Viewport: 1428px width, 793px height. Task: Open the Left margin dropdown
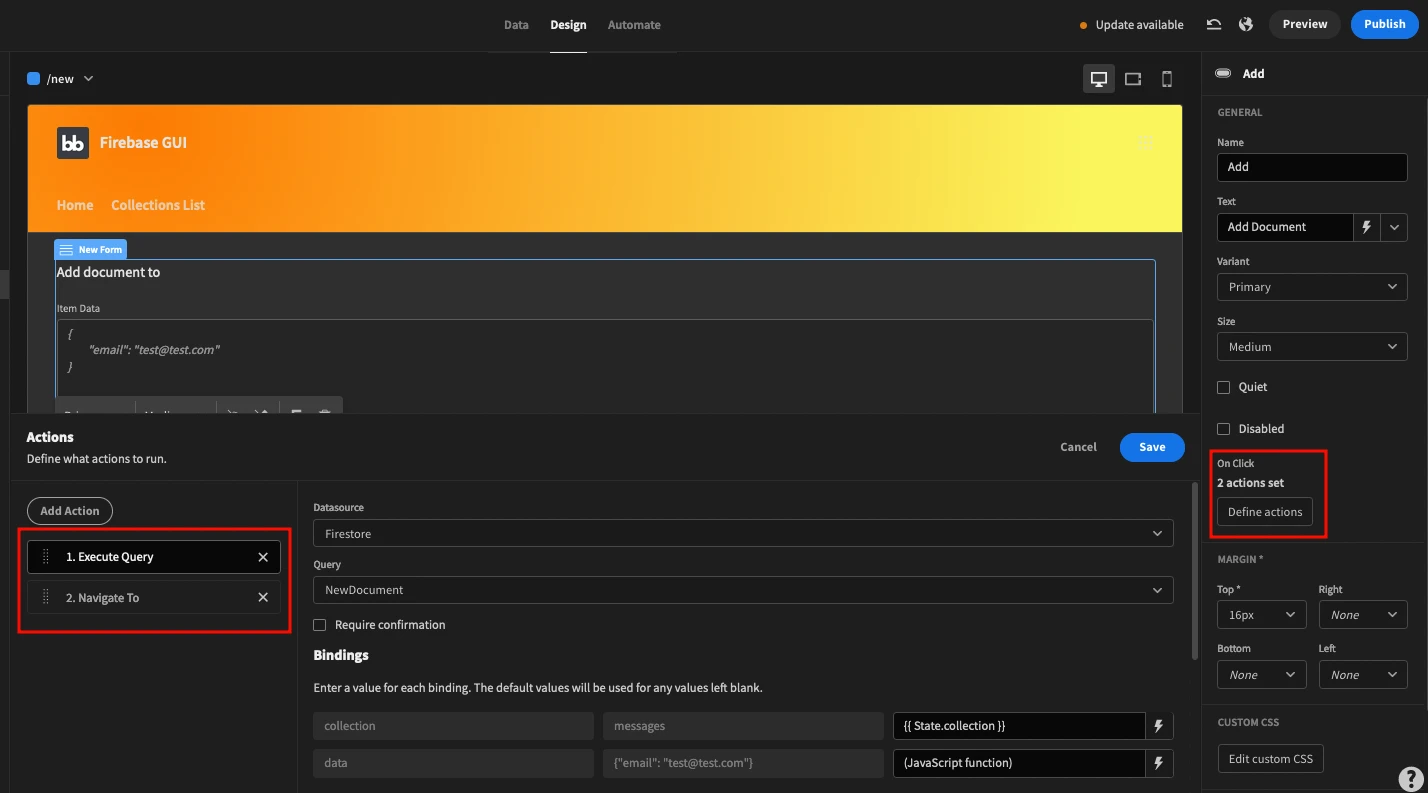[1363, 675]
